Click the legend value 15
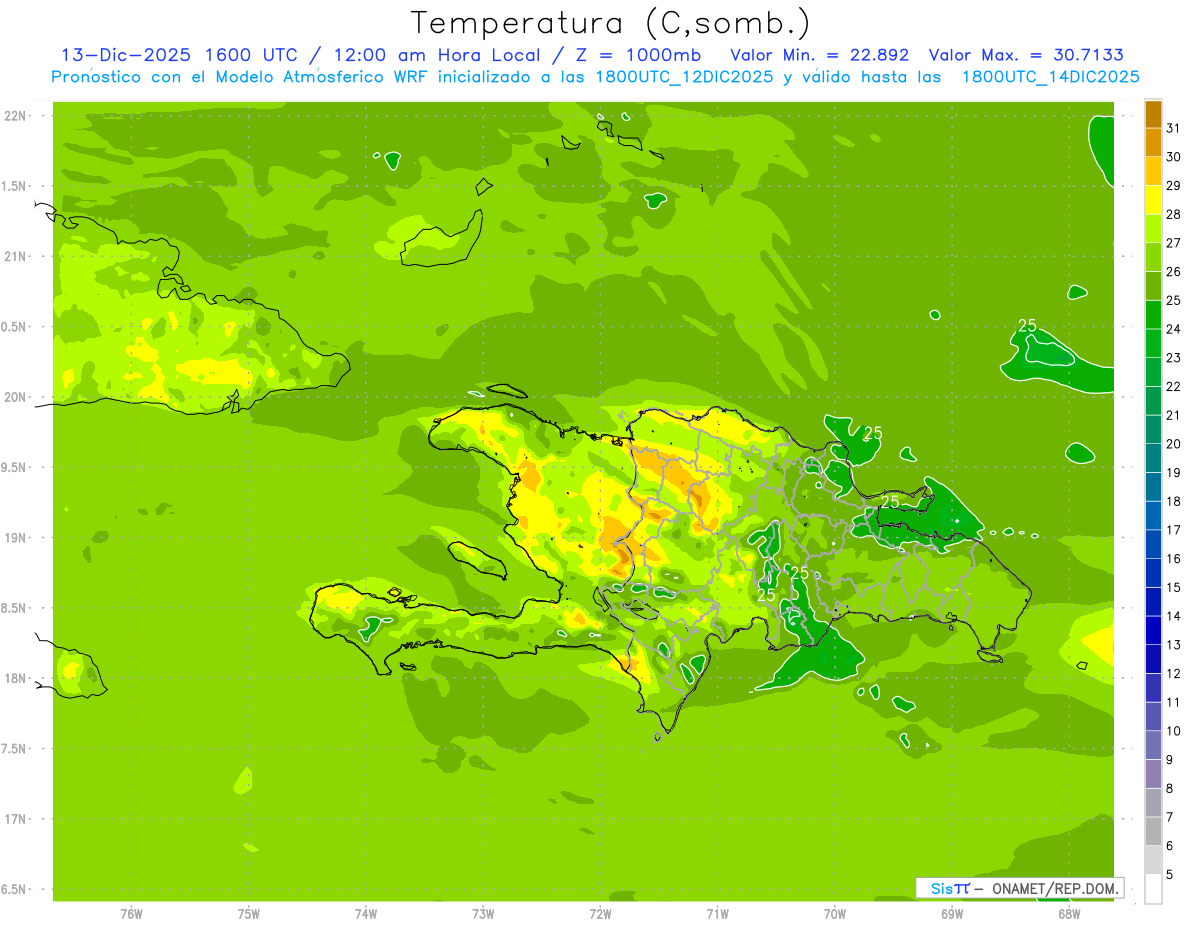Screen dimensions: 1200x927 pyautogui.click(x=1174, y=588)
